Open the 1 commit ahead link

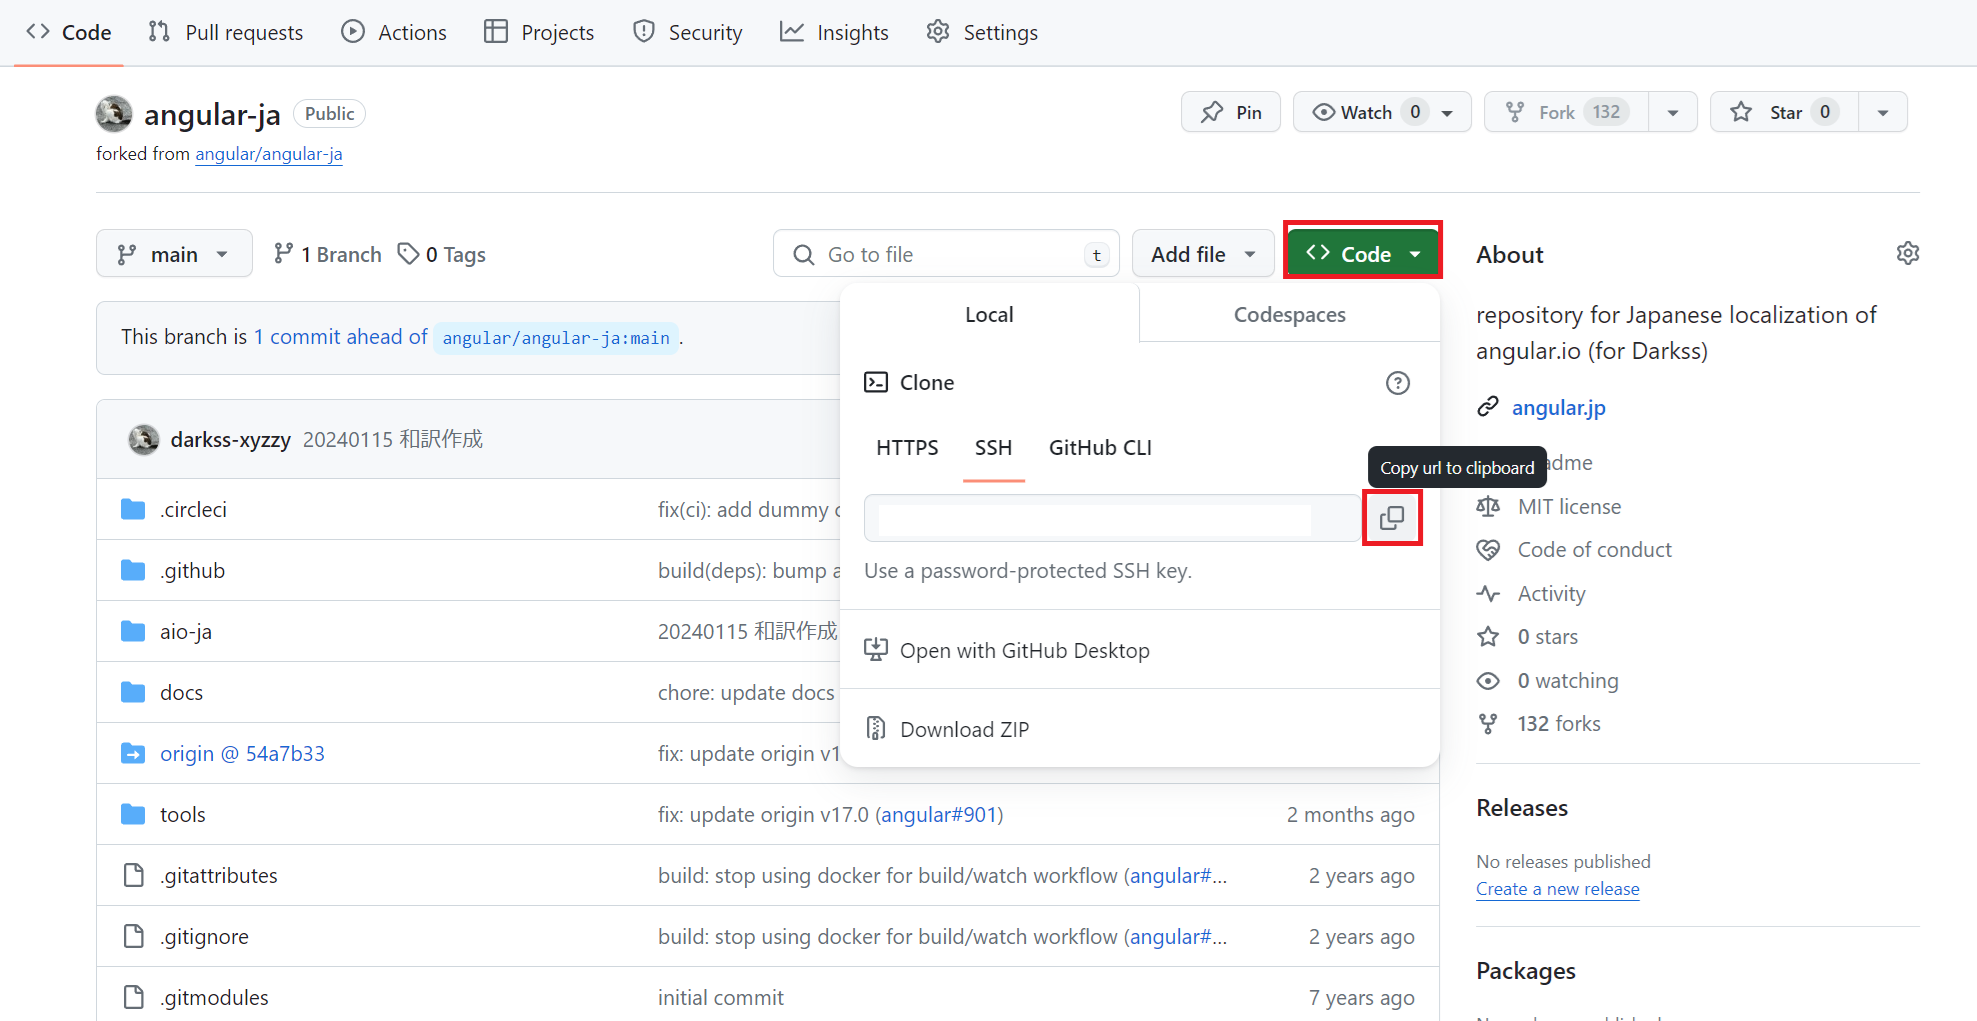[x=340, y=337]
